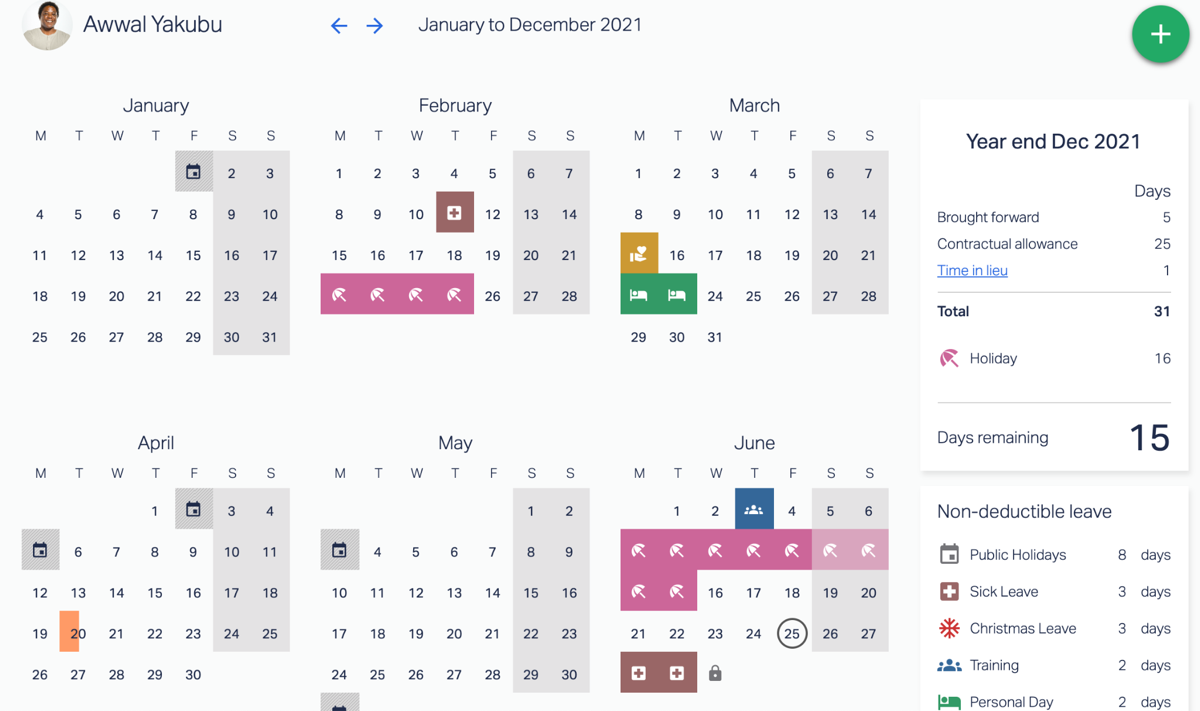This screenshot has height=711, width=1200.
Task: Open the public holiday icon on April 5
Action: [x=40, y=550]
